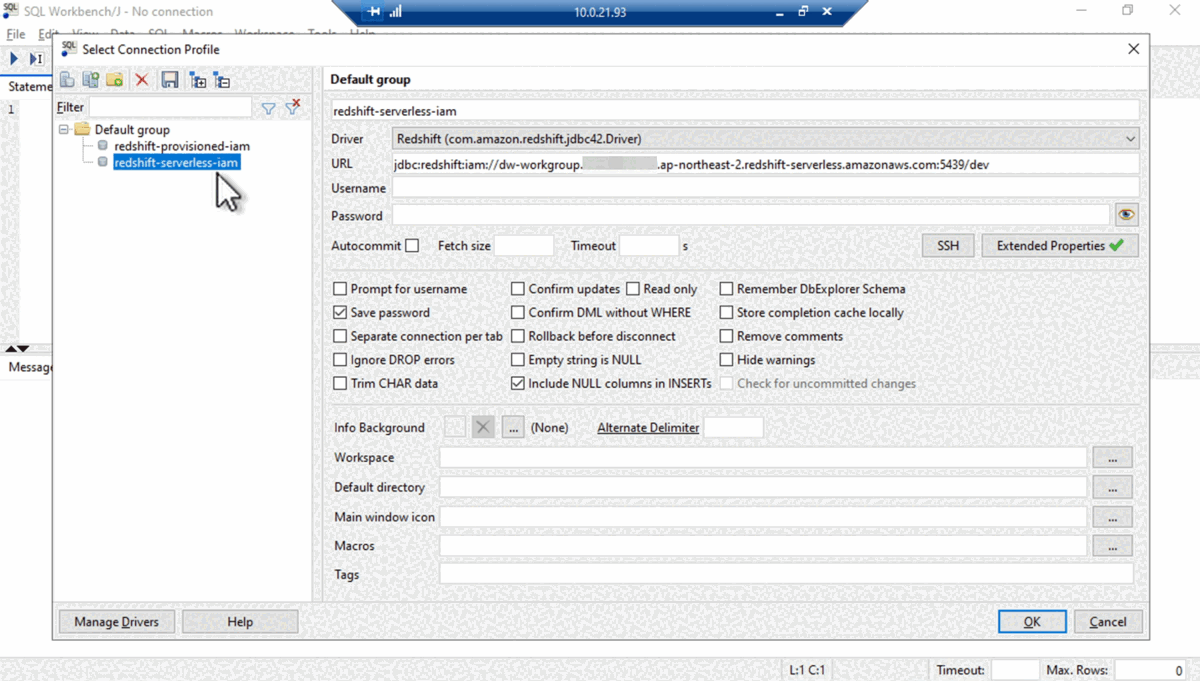Screen dimensions: 1200x681
Task: Confirm with the OK button
Action: coord(1032,622)
